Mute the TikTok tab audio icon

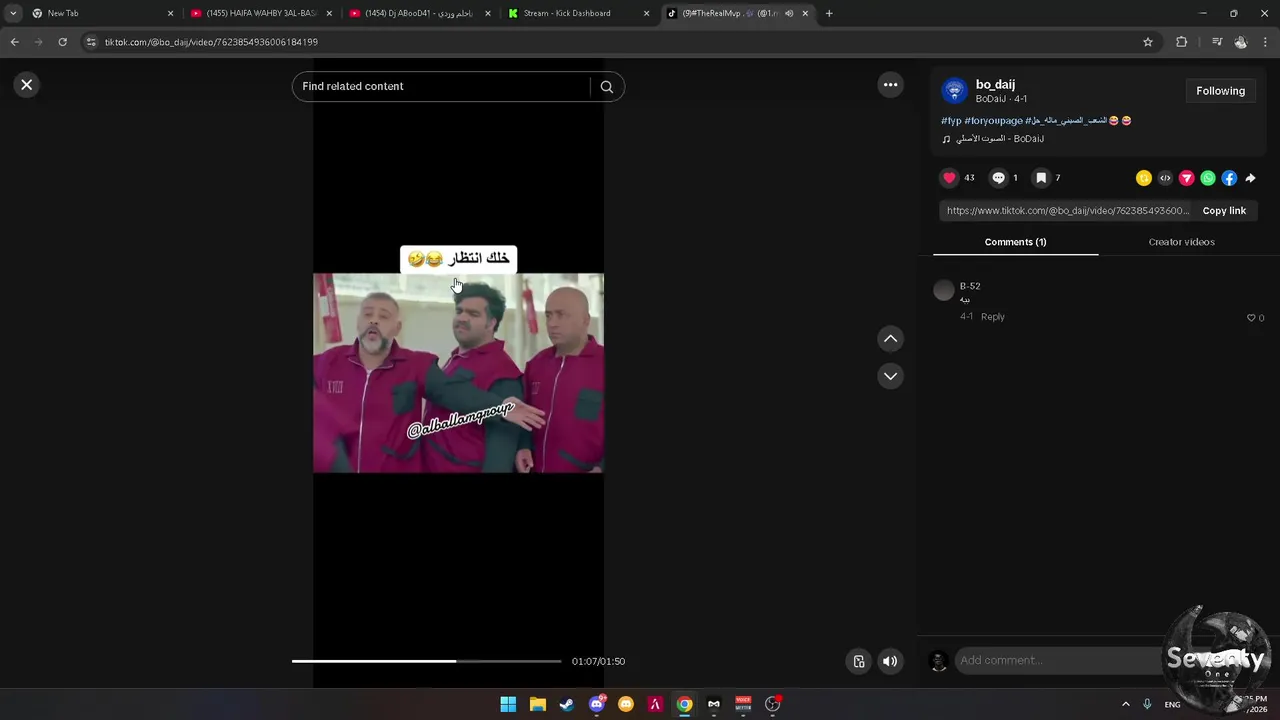(789, 13)
